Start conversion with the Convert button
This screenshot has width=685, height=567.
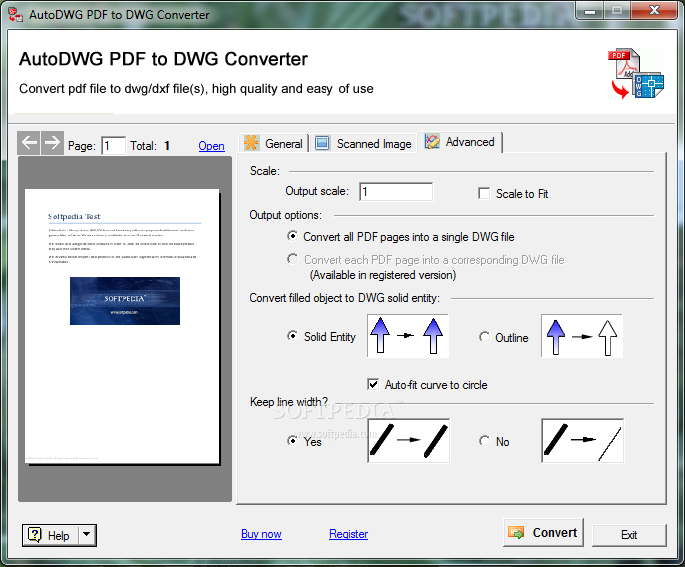(543, 532)
